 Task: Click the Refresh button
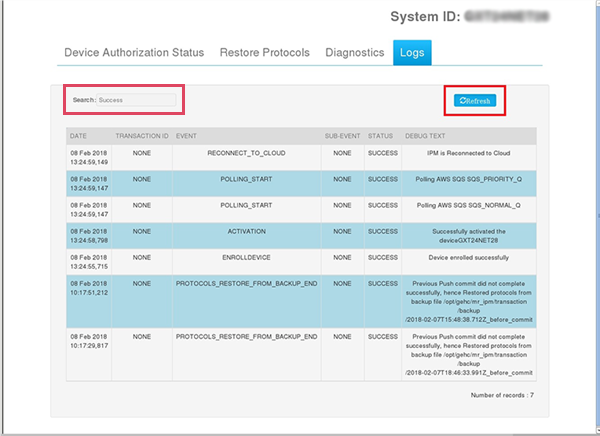click(475, 101)
